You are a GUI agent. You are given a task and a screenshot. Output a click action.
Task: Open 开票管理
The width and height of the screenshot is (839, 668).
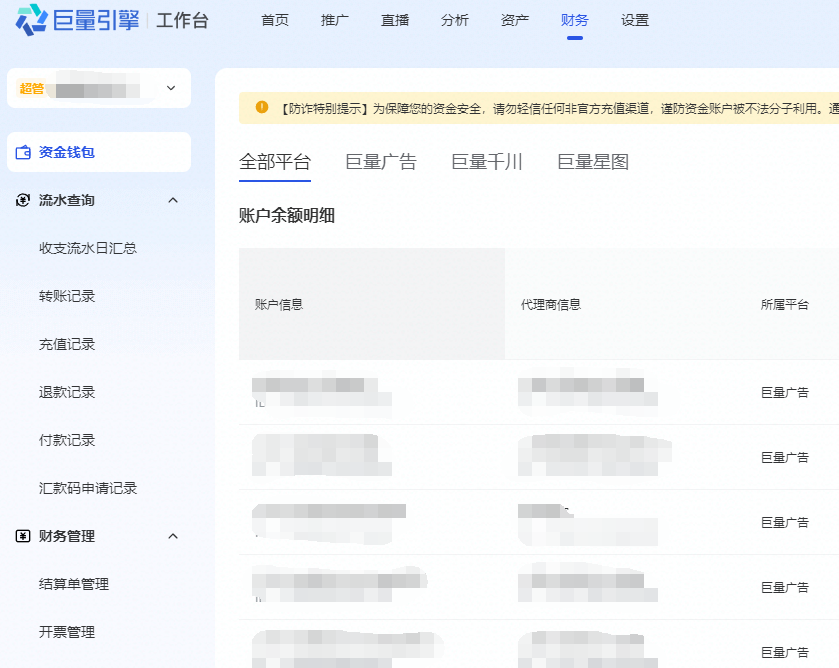67,632
